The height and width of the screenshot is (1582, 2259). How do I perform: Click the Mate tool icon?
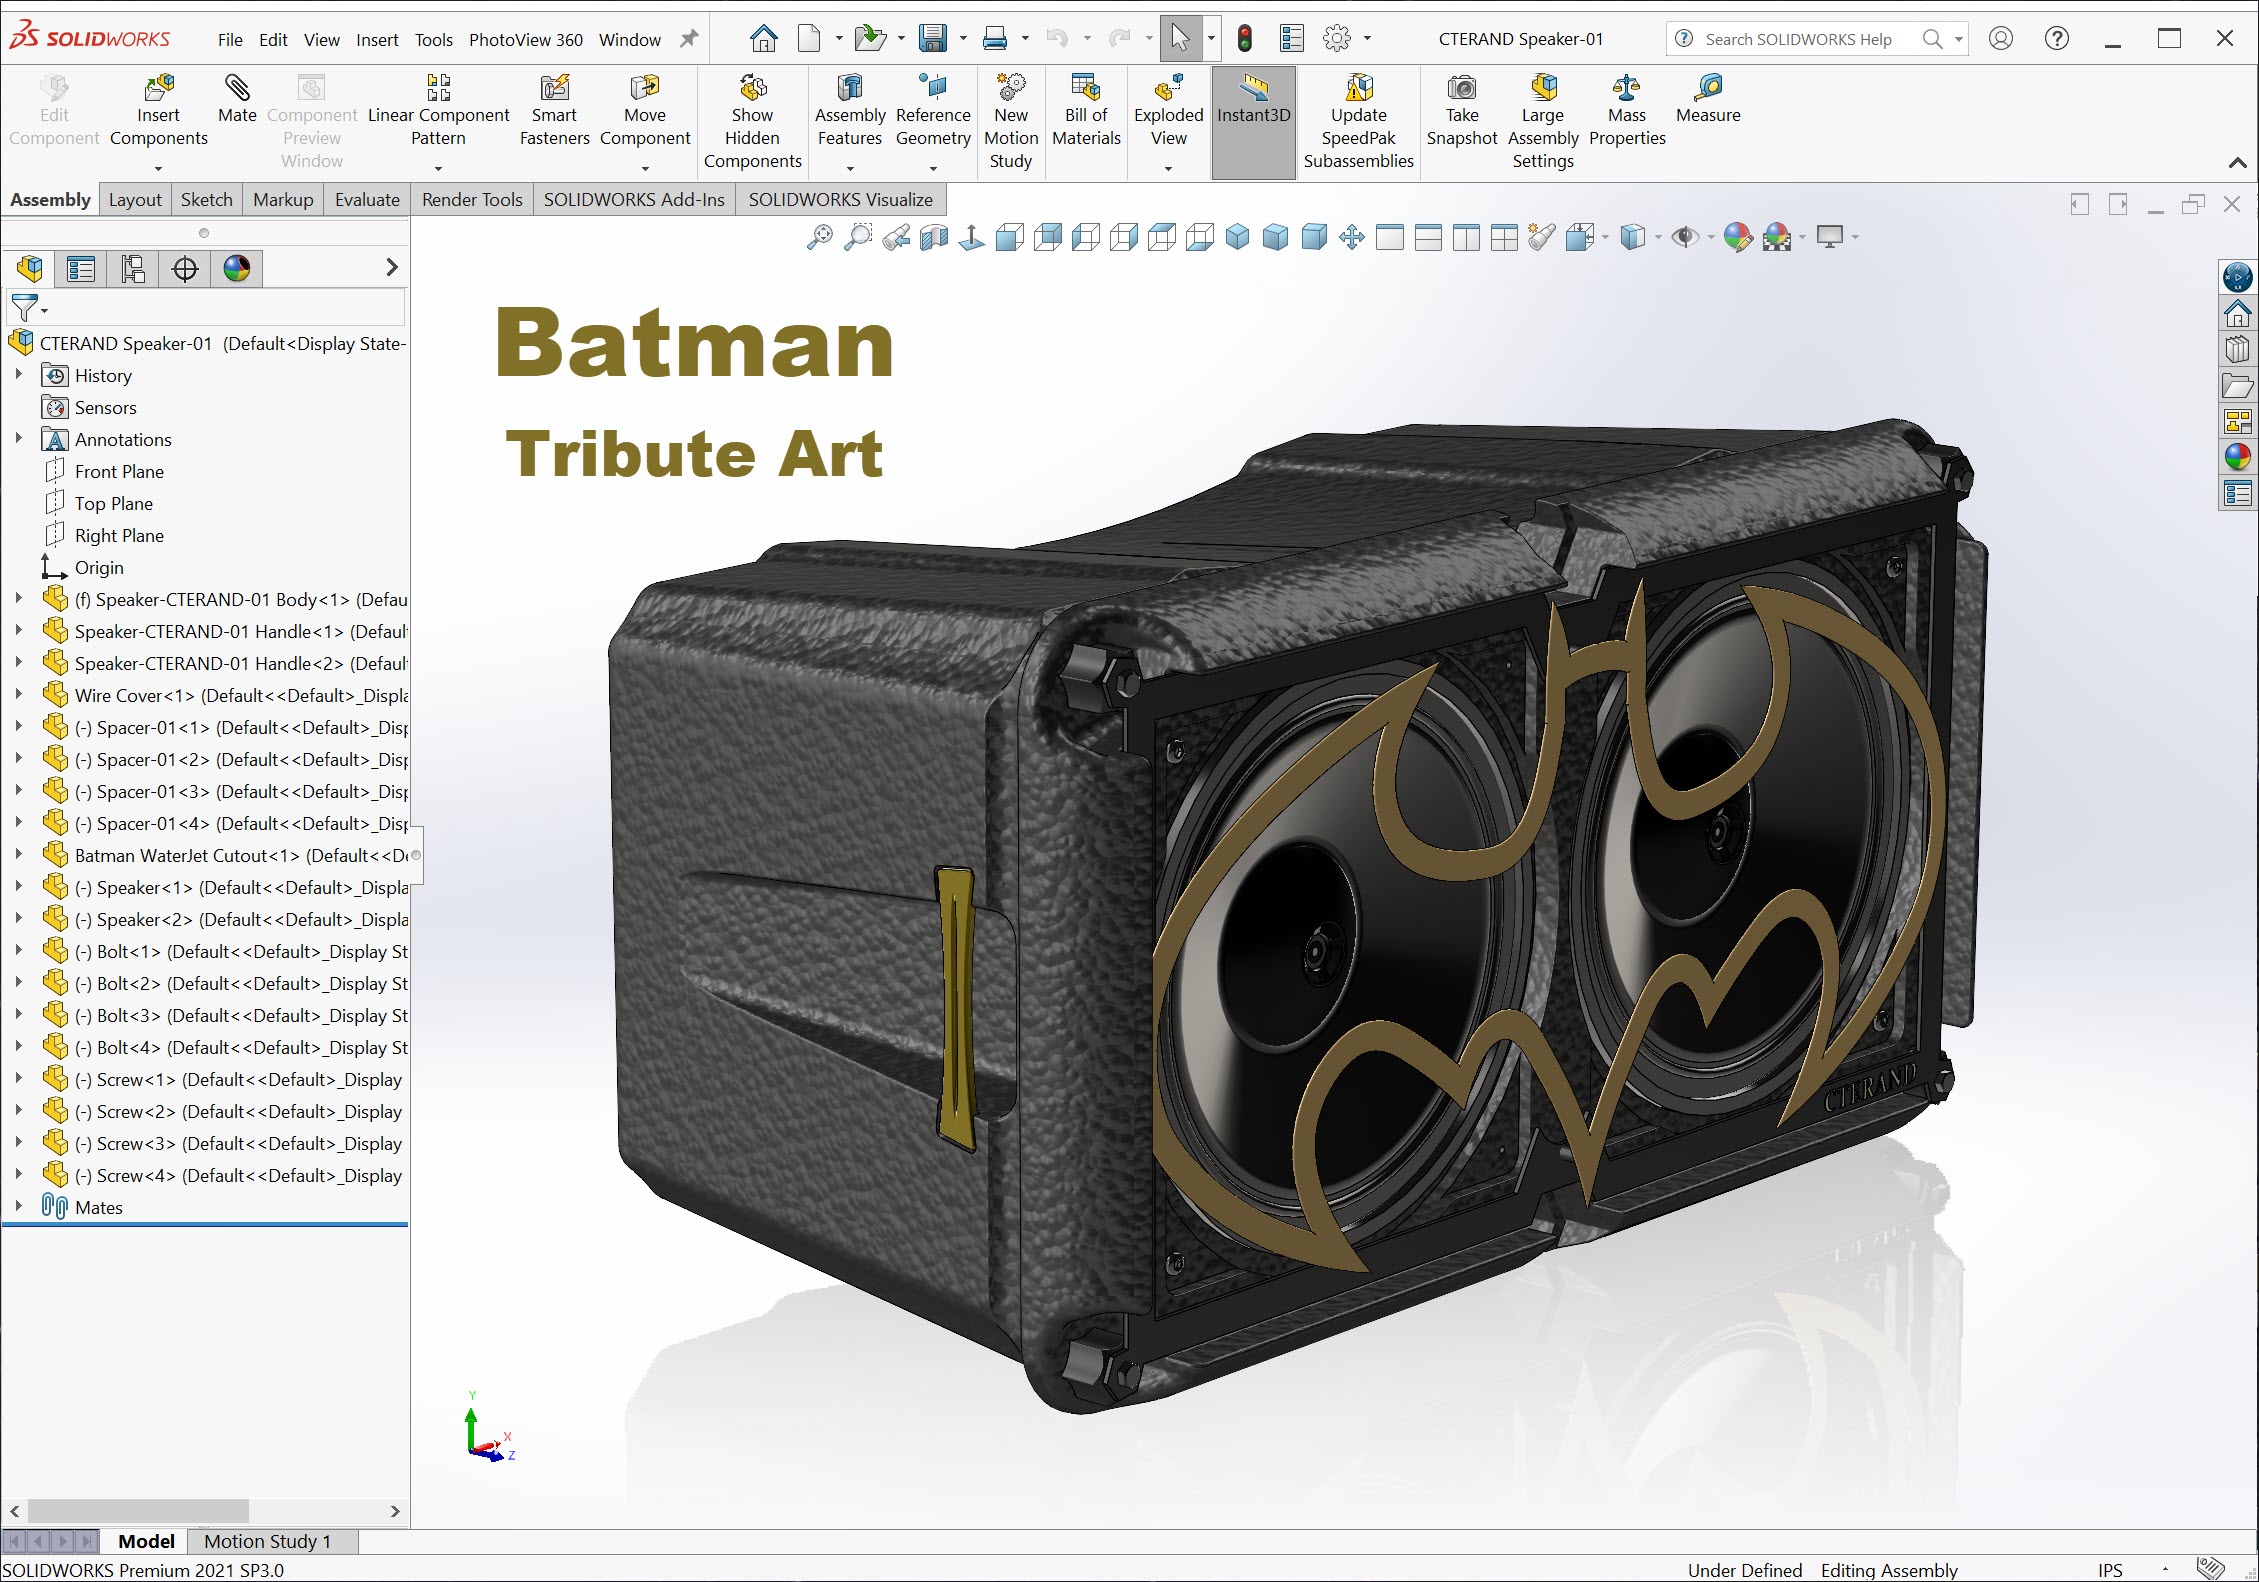[237, 89]
